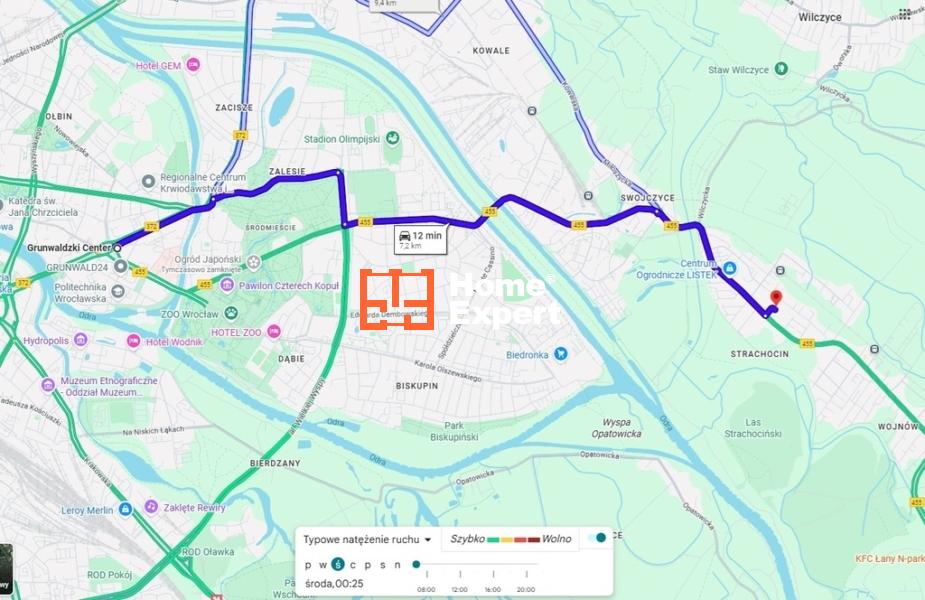The height and width of the screenshot is (600, 925).
Task: Open the 12 min route info label
Action: coord(421,239)
